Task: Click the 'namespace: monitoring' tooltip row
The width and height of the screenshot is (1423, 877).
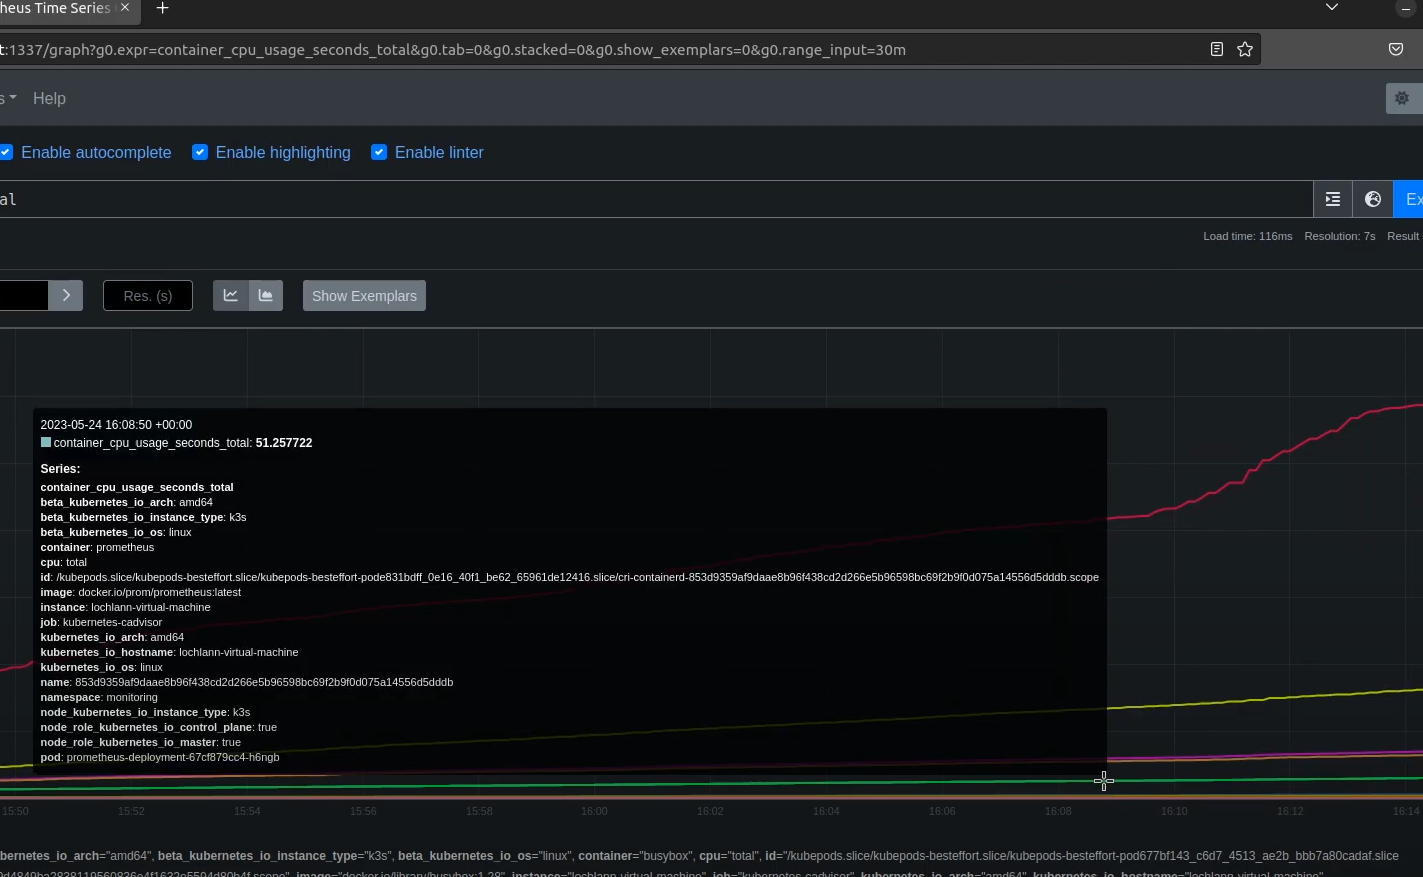Action: [x=99, y=697]
